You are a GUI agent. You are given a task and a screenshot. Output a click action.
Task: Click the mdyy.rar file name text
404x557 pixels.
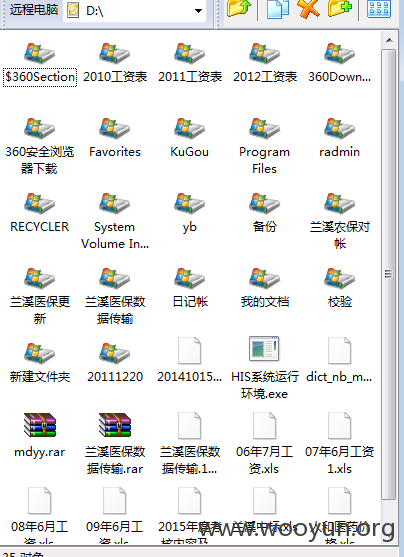(39, 452)
